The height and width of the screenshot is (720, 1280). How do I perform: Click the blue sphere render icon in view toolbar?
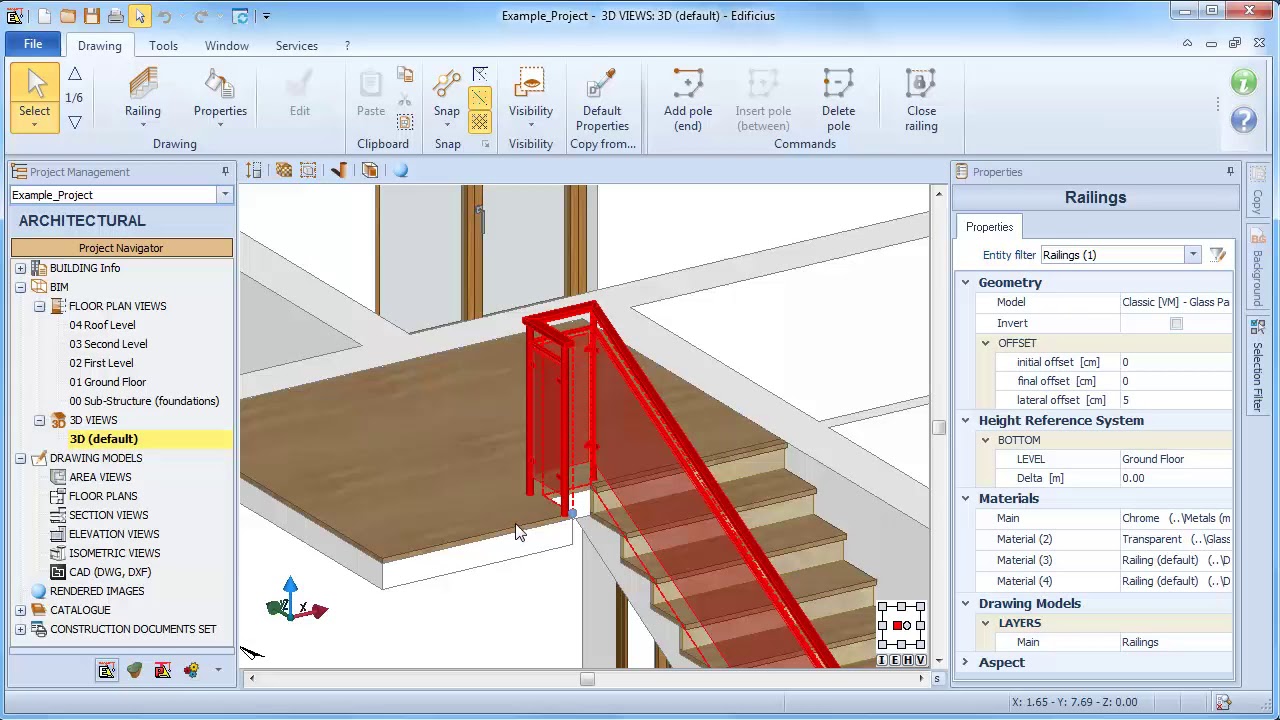click(x=400, y=171)
